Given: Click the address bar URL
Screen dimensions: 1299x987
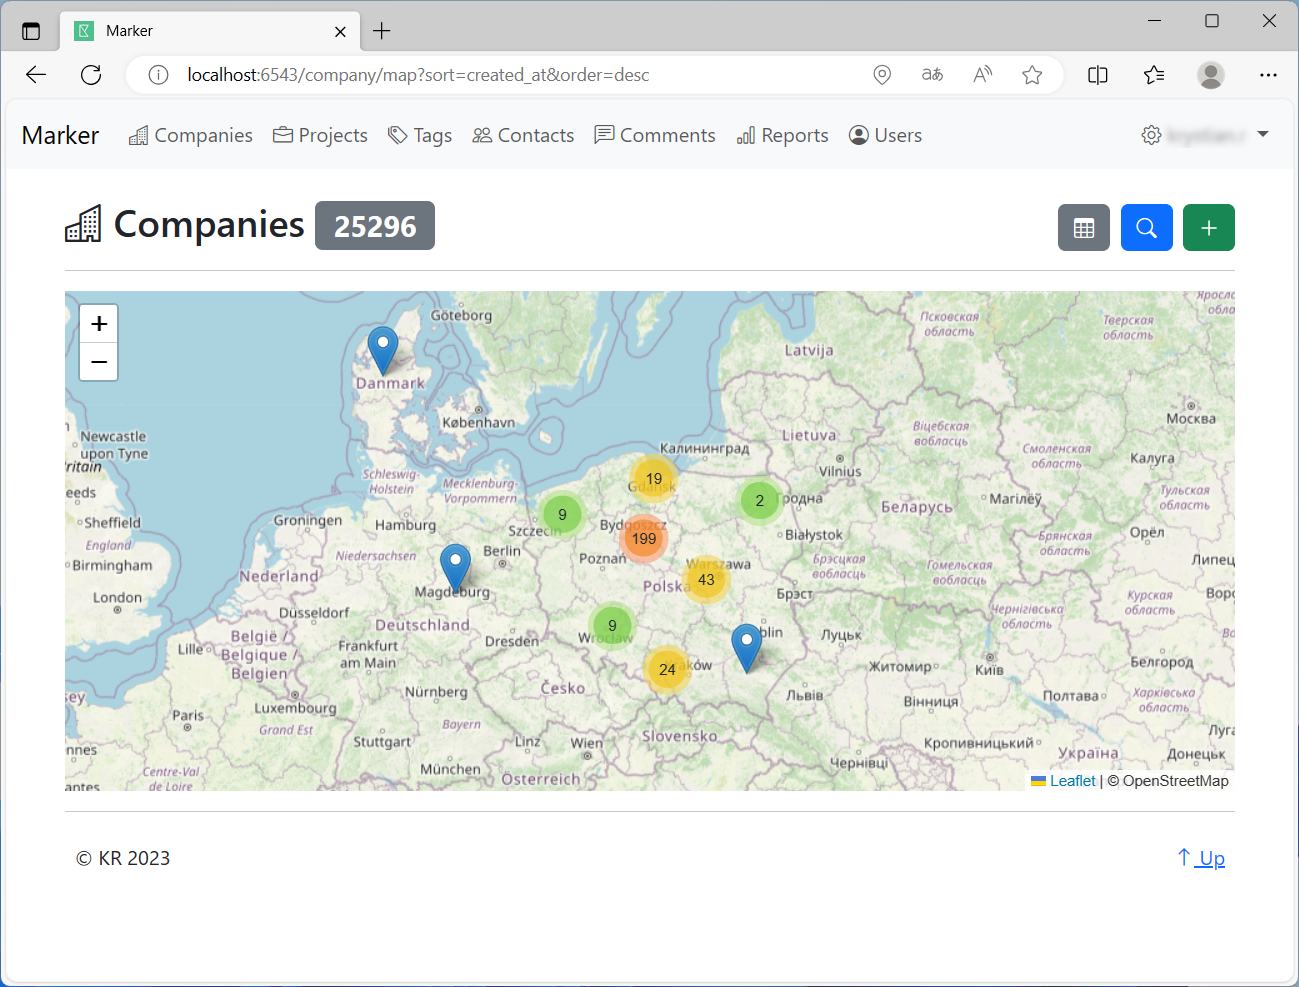Looking at the screenshot, I should (x=418, y=75).
